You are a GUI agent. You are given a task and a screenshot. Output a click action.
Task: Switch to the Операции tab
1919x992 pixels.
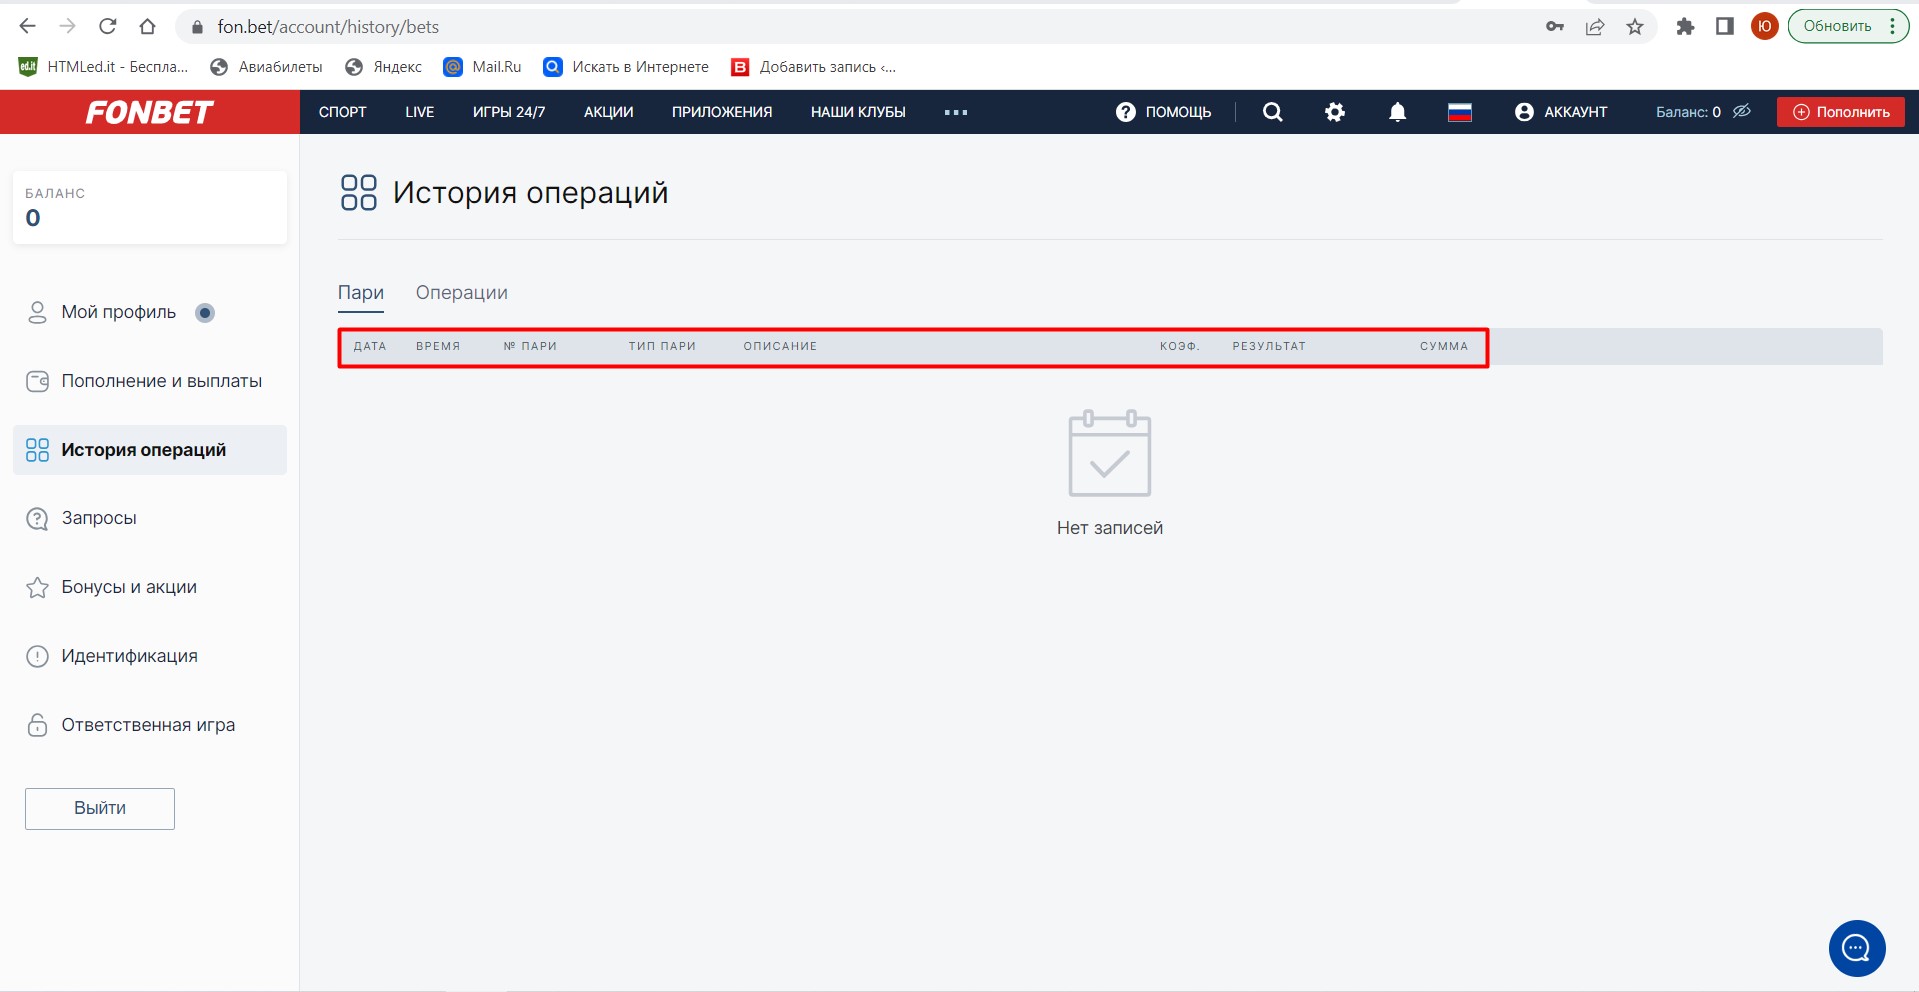coord(461,293)
